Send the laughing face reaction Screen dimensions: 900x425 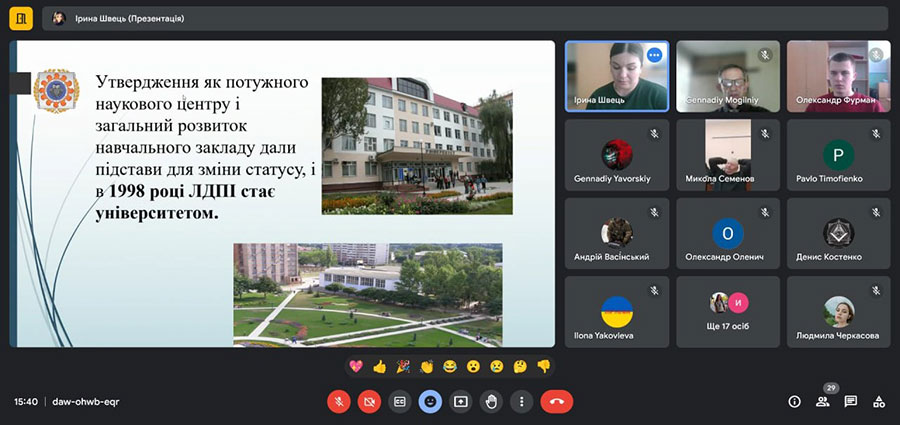(449, 366)
